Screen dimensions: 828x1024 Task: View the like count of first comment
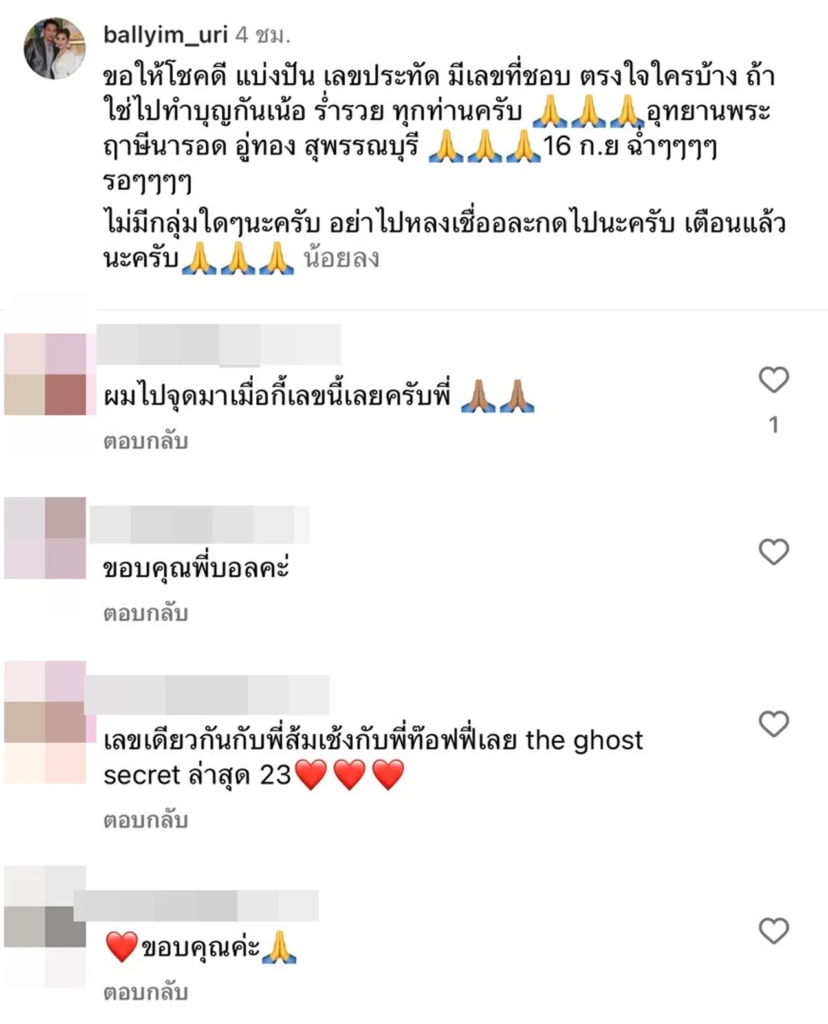click(x=774, y=425)
